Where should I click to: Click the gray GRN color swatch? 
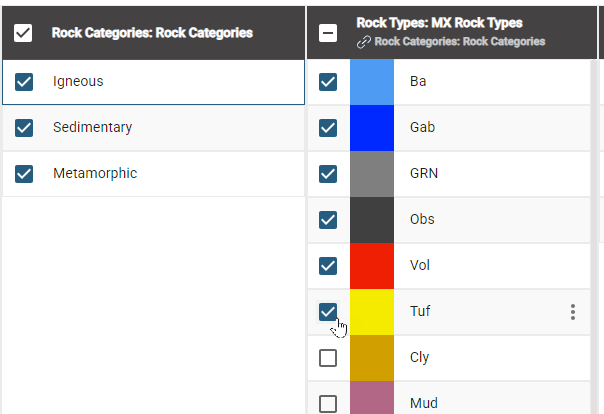click(x=372, y=174)
